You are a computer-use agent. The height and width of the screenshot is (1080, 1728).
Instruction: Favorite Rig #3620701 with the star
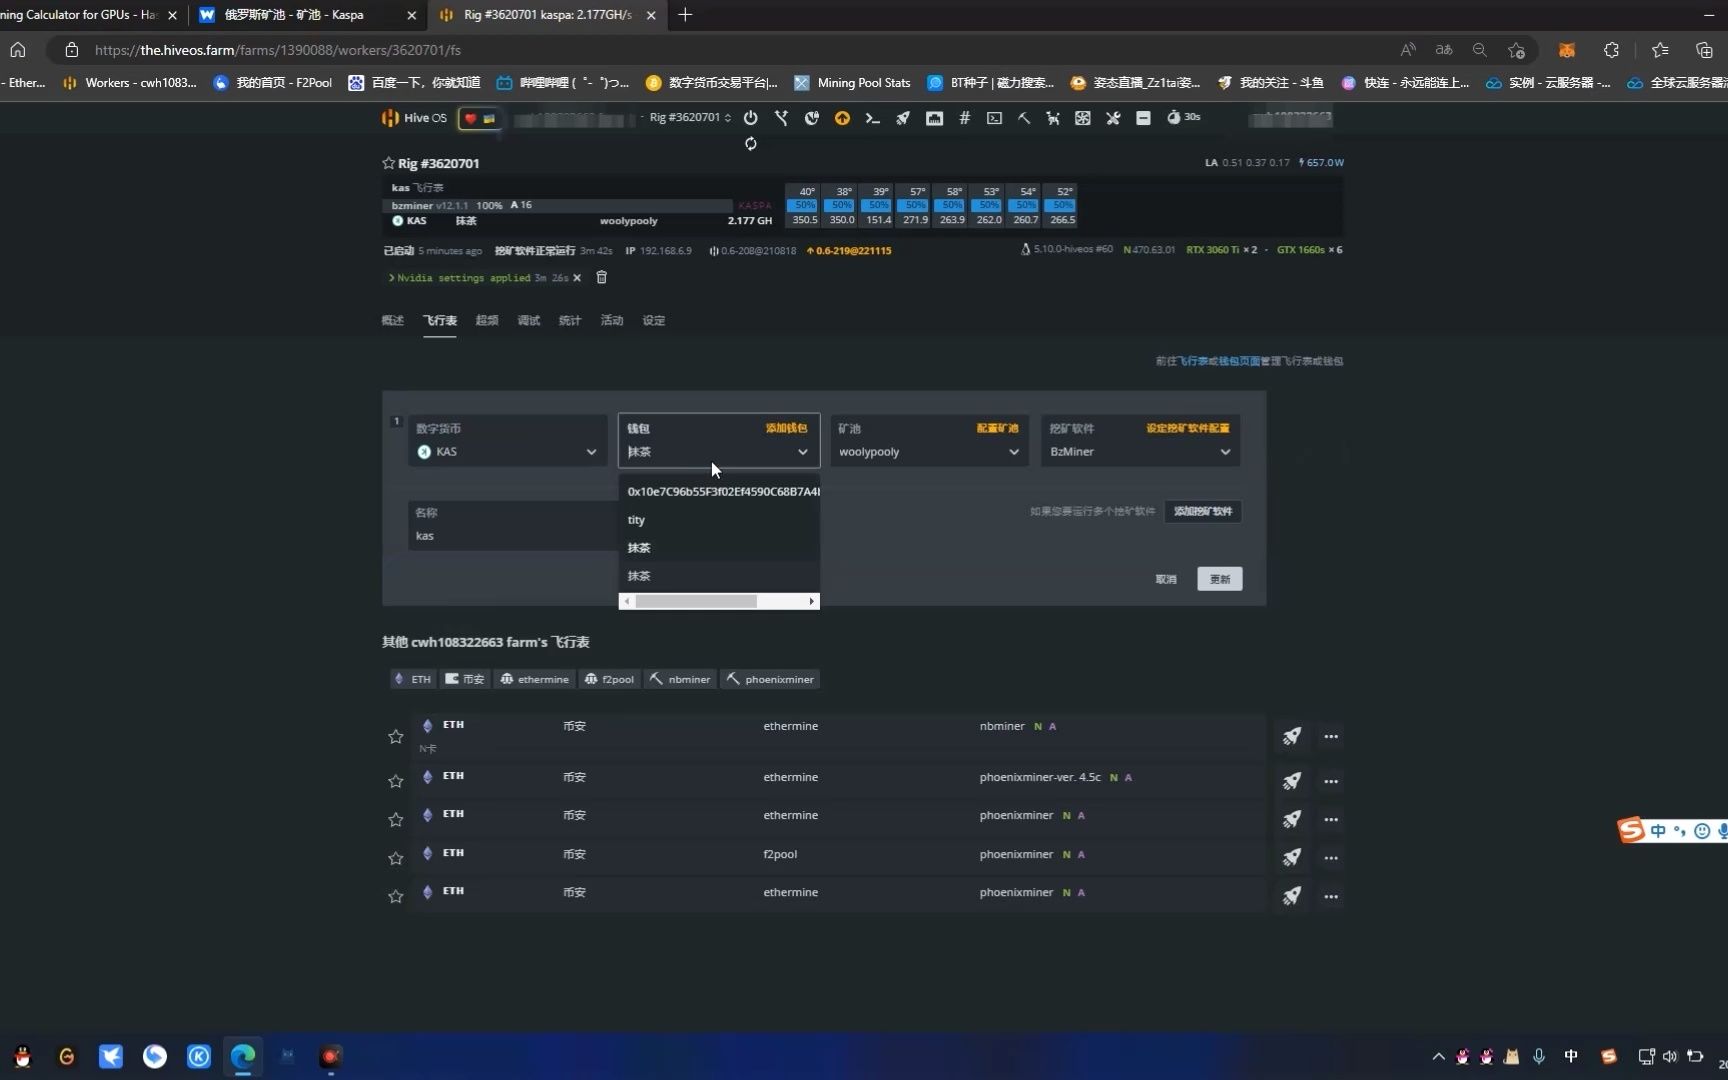tap(388, 163)
